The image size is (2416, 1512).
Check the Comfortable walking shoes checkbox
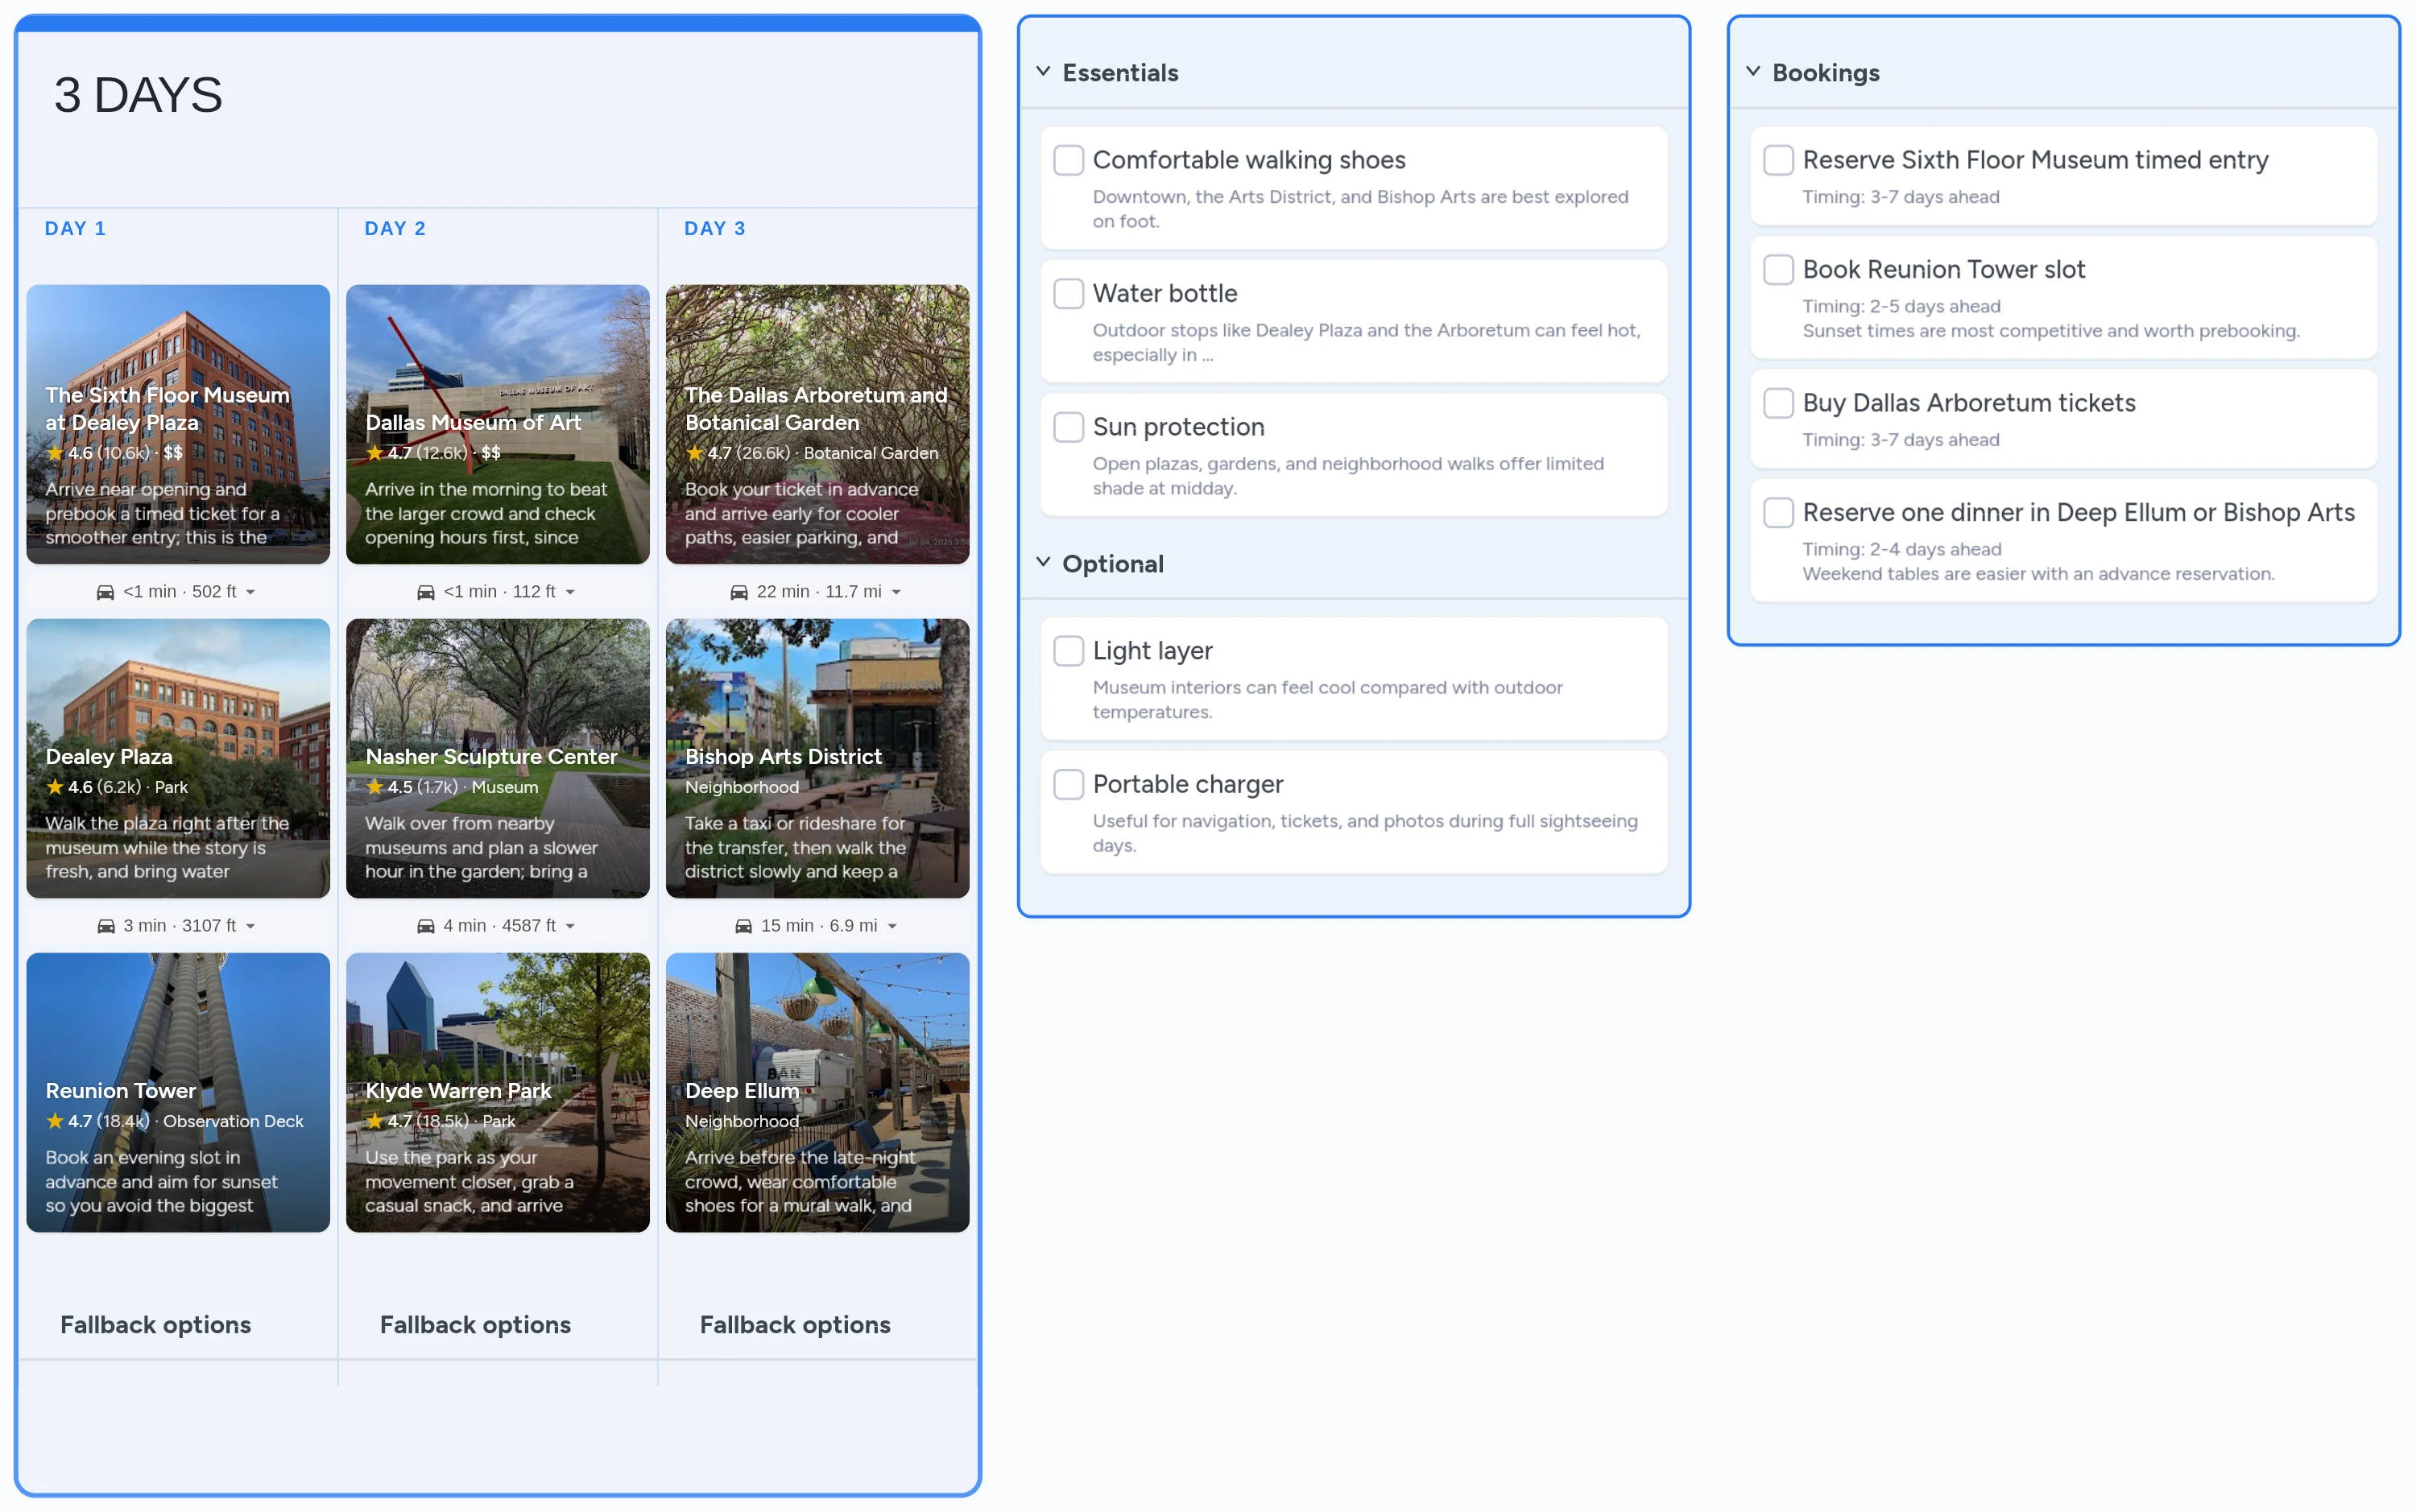(1068, 160)
